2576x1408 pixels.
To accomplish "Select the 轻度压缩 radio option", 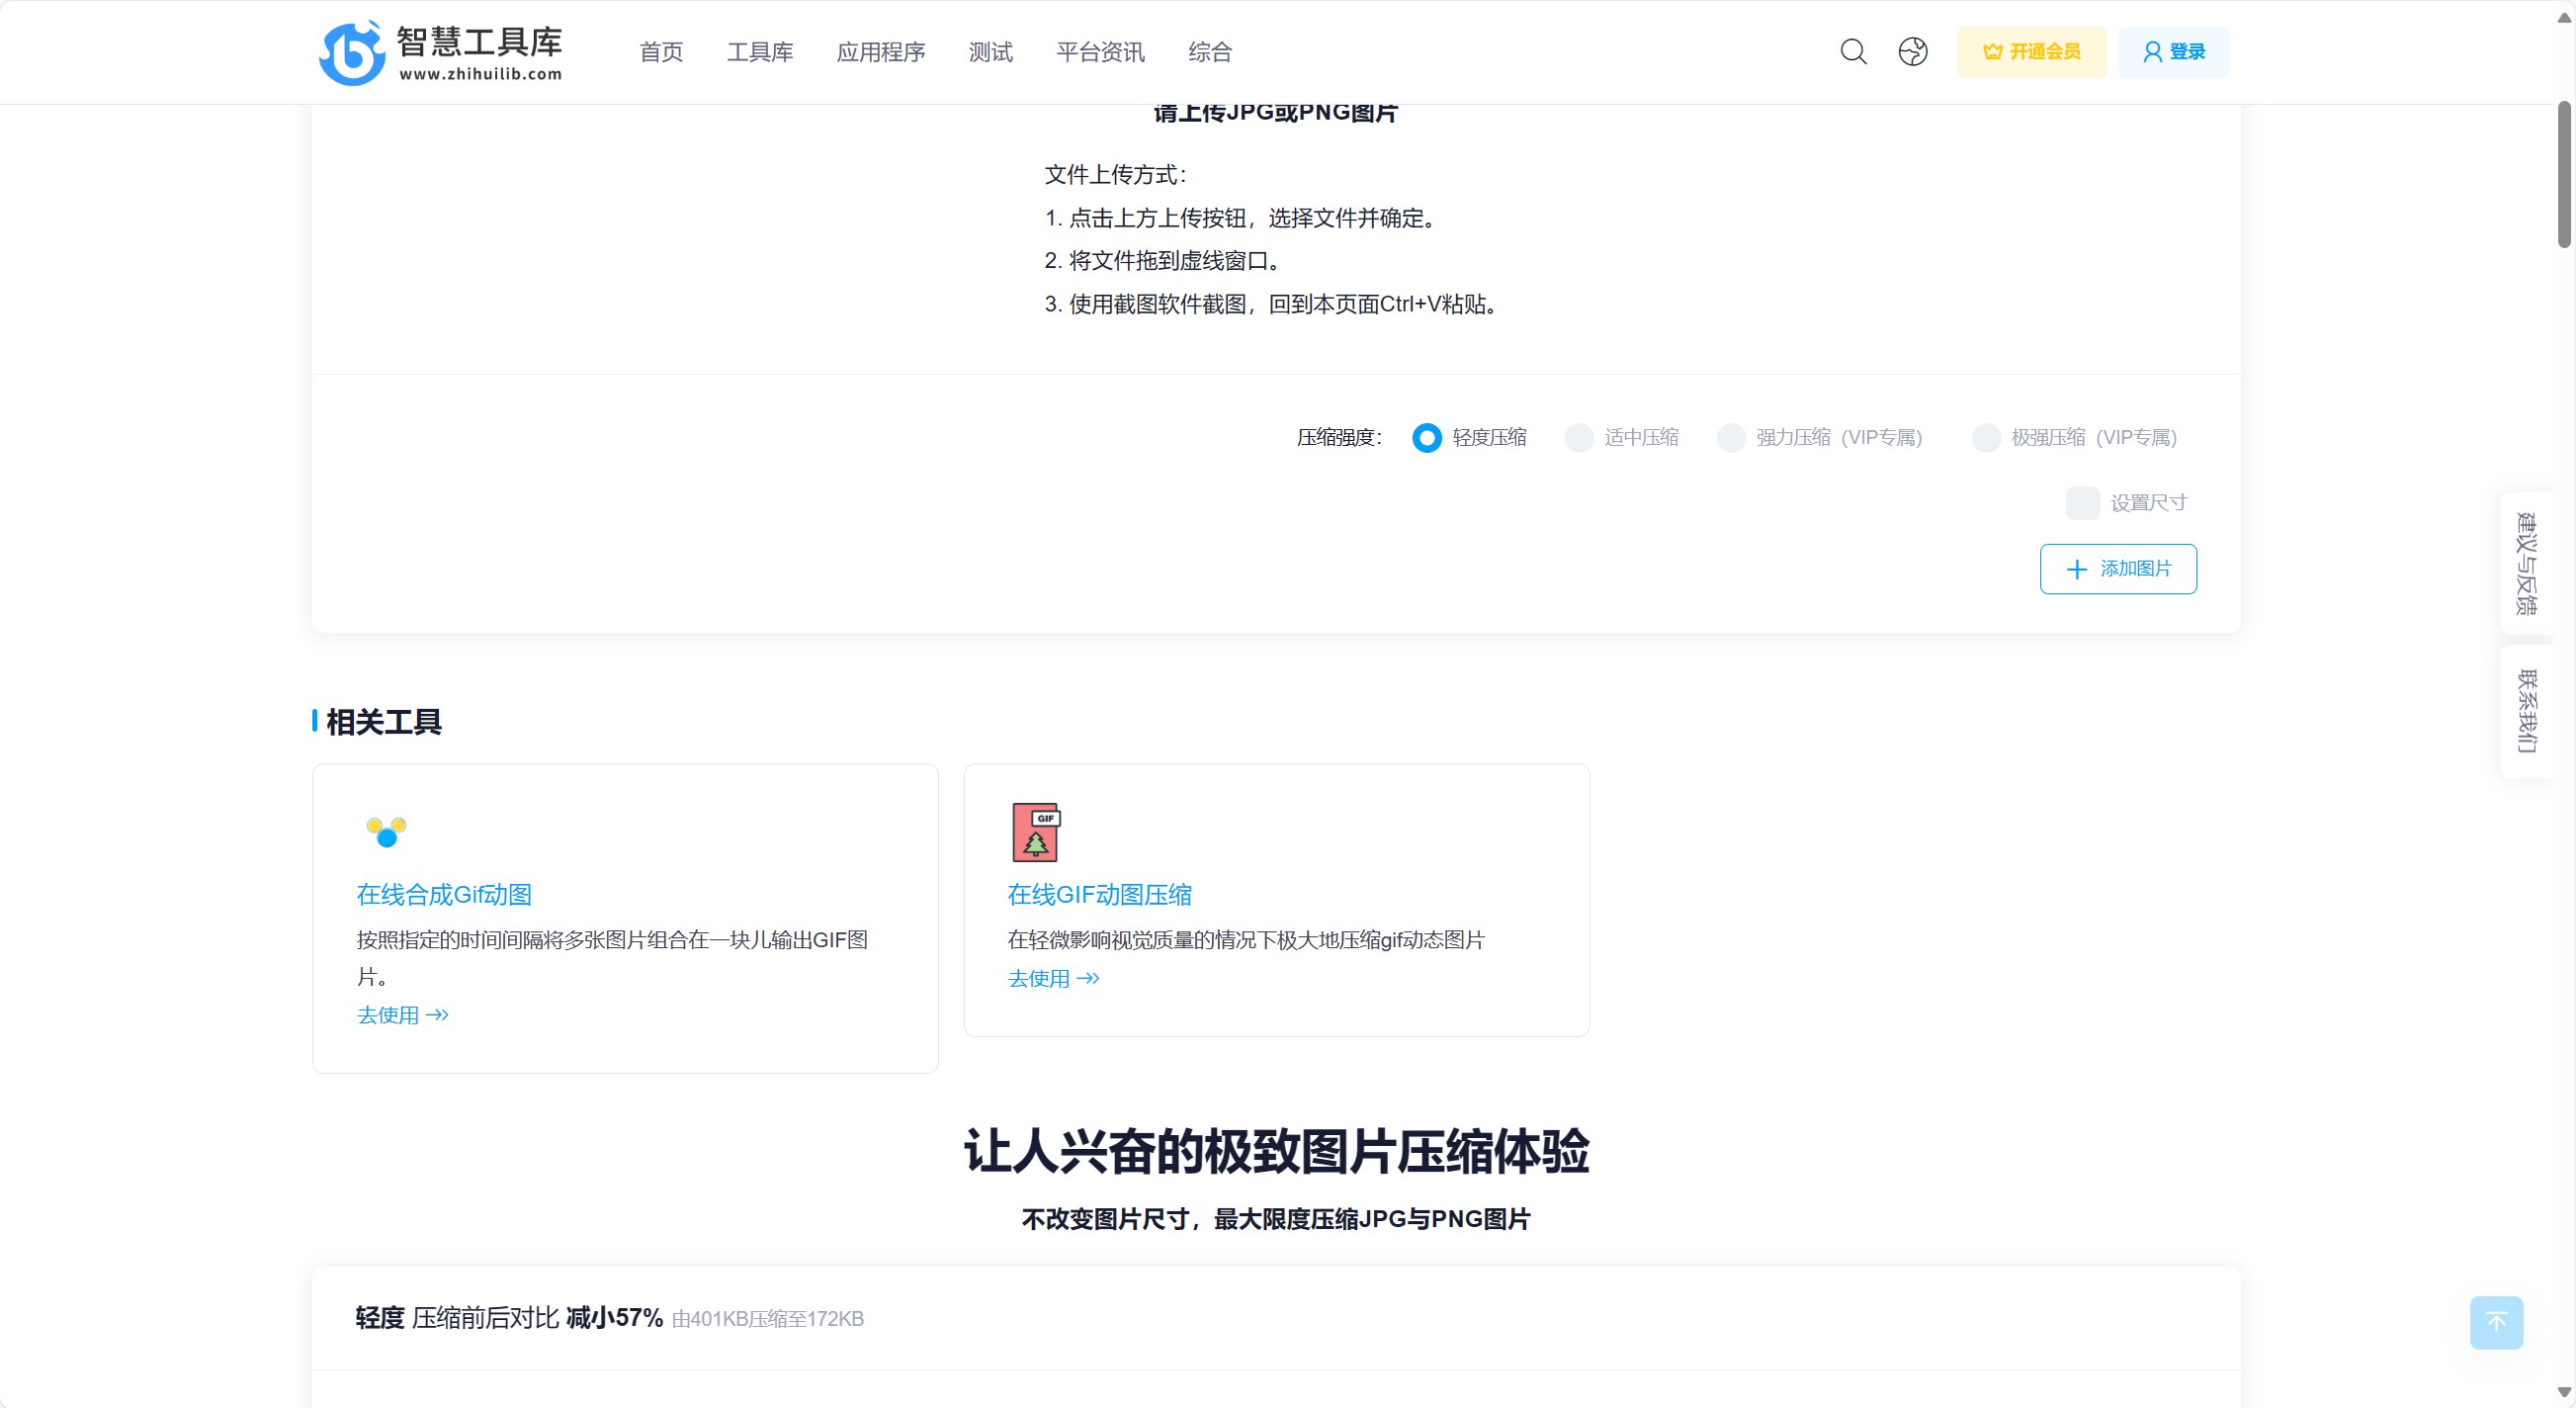I will click(x=1468, y=438).
